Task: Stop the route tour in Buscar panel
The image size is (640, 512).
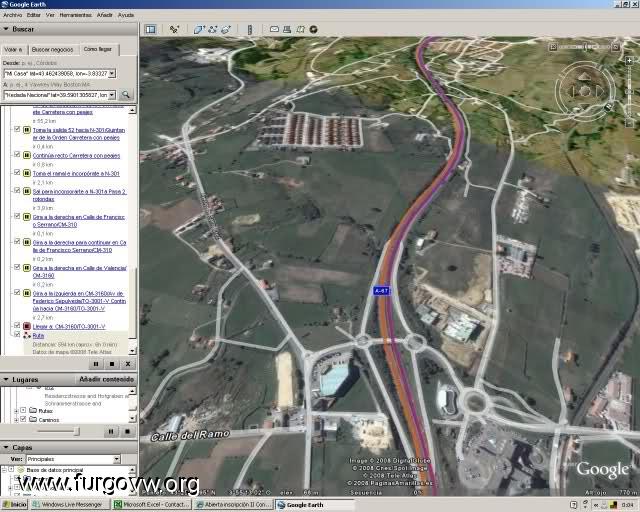Action: coord(112,364)
